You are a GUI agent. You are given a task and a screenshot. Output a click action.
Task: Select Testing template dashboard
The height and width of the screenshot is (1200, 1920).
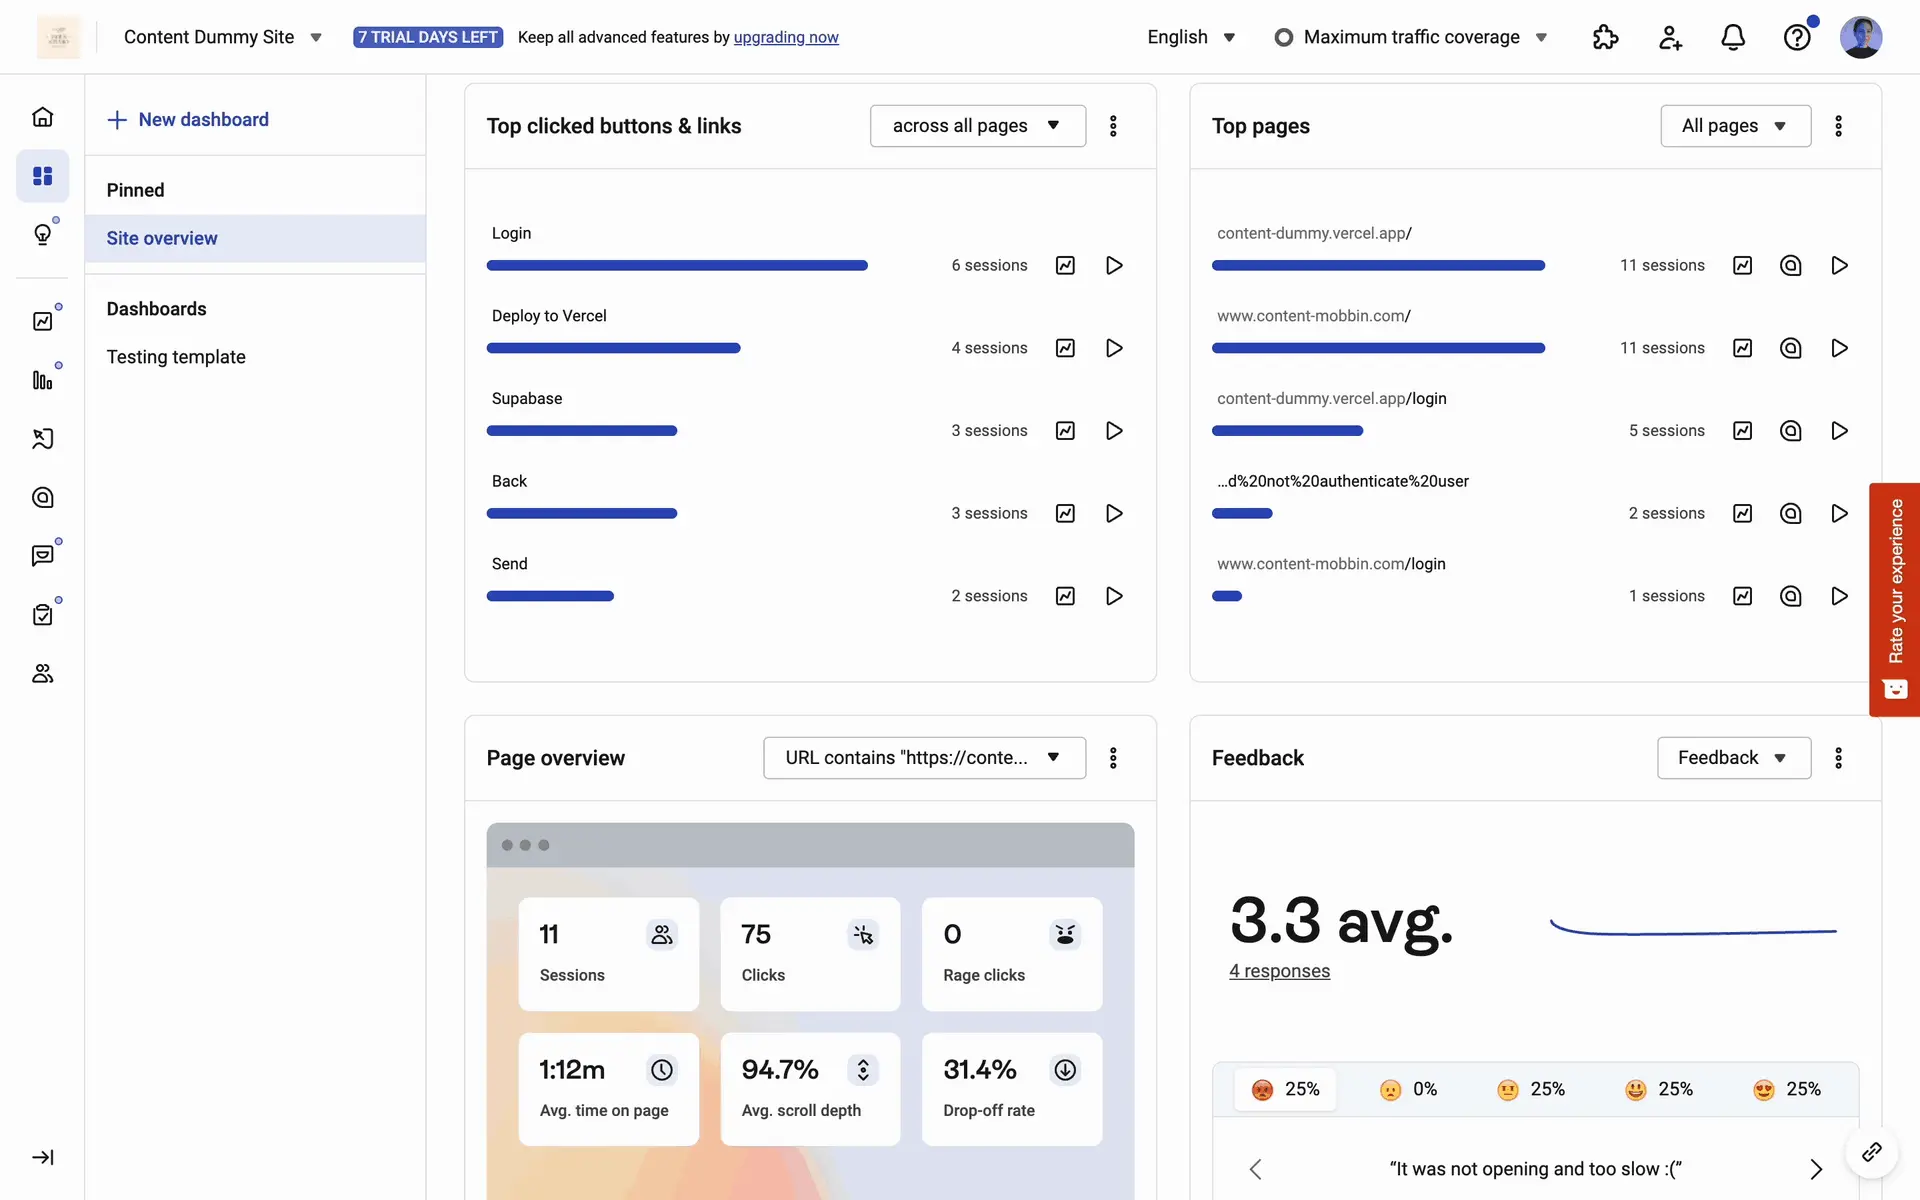(176, 357)
